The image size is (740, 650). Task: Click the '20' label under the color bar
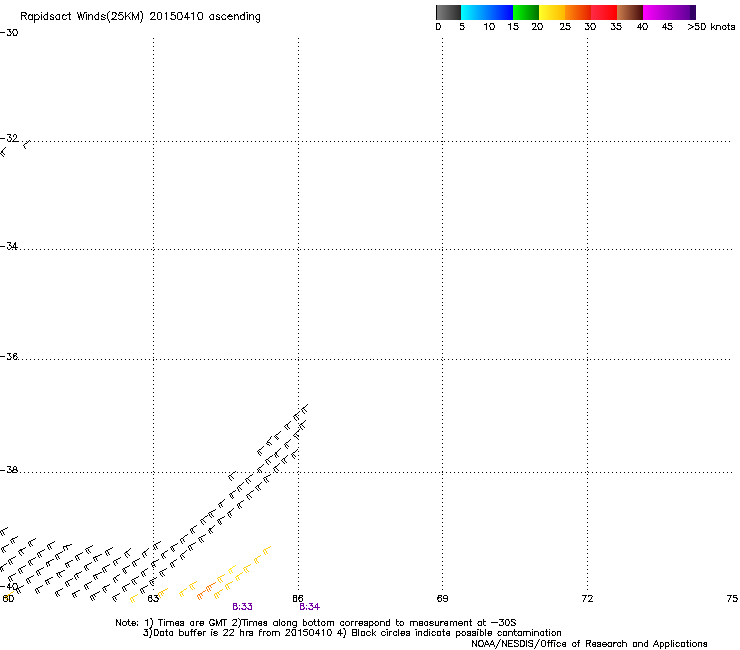pos(537,27)
